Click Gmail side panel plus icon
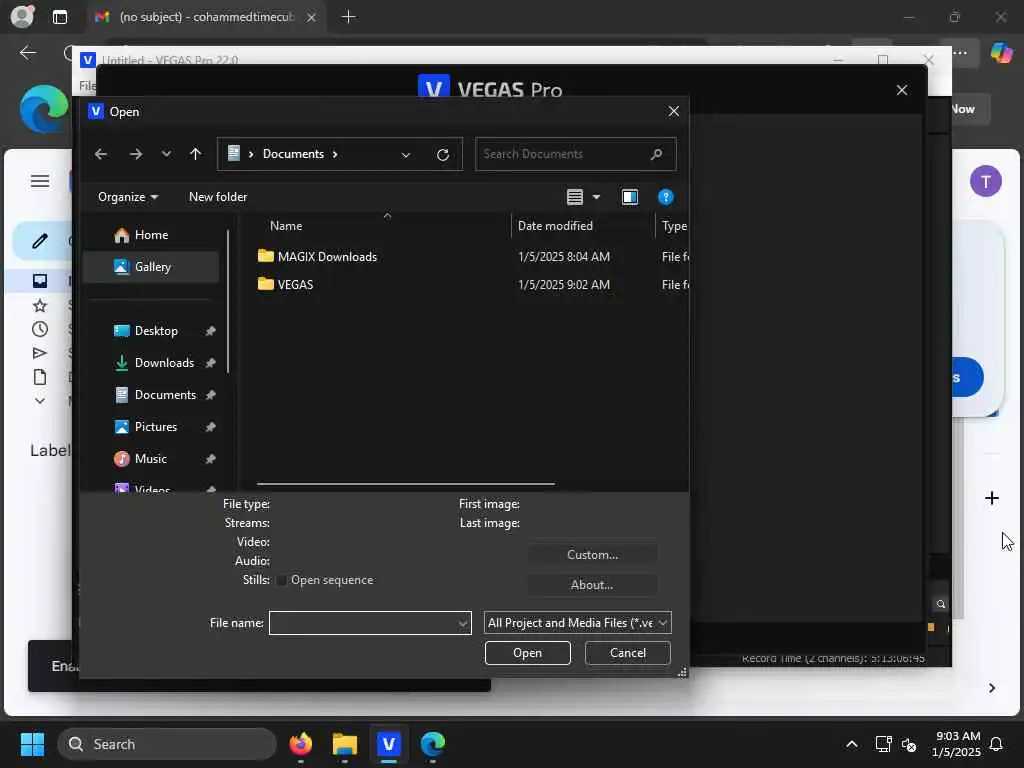Image resolution: width=1024 pixels, height=768 pixels. pyautogui.click(x=991, y=498)
